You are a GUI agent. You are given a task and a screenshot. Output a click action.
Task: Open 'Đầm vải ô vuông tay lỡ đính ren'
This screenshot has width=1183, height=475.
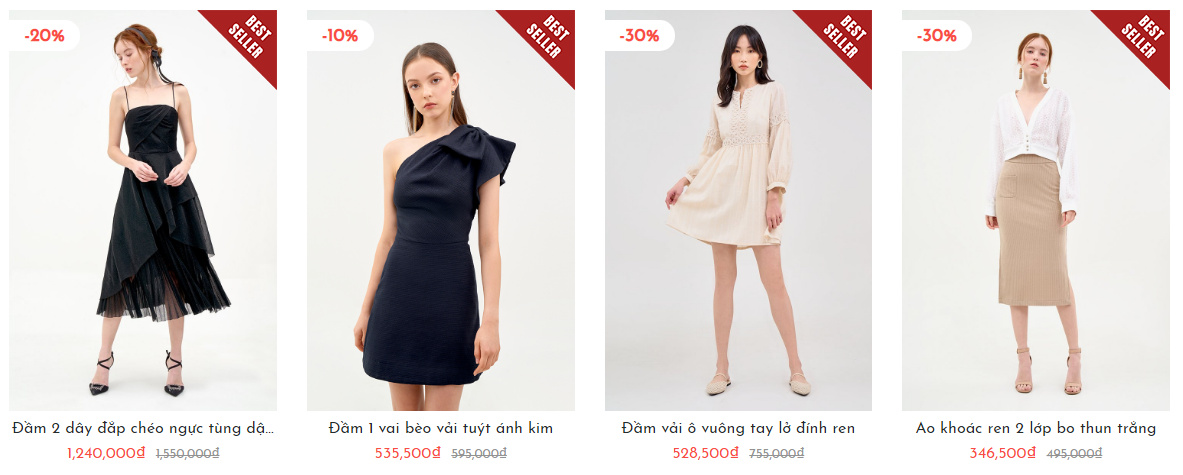click(739, 429)
